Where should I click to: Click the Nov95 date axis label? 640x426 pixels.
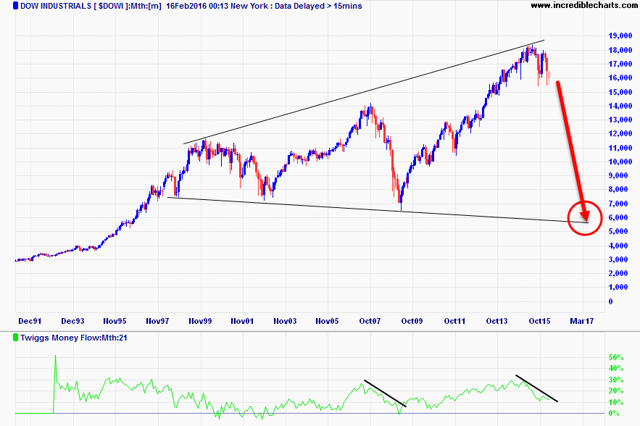115,321
